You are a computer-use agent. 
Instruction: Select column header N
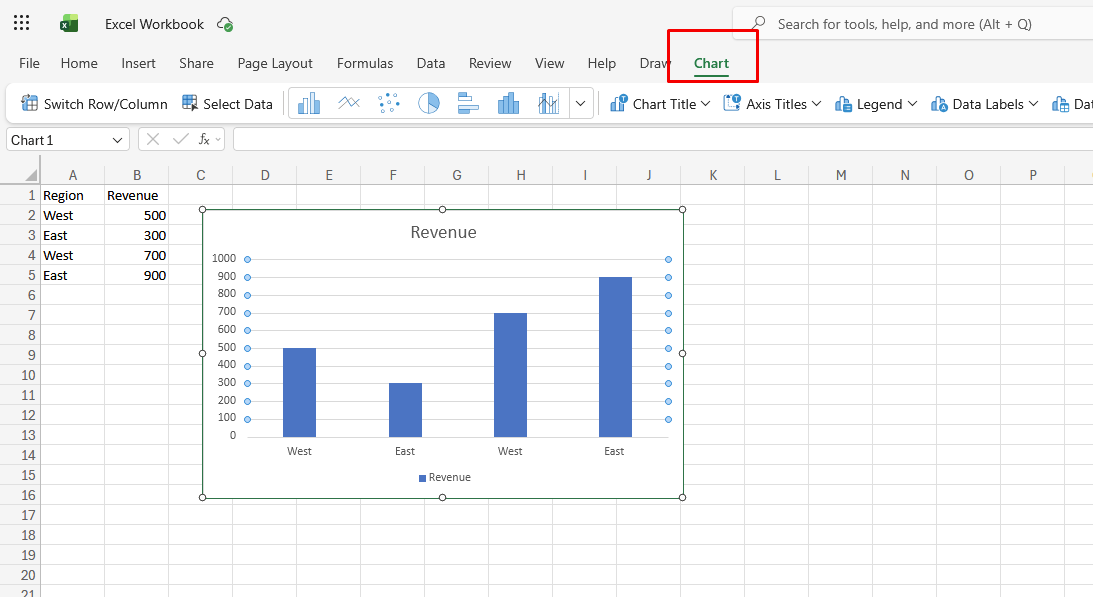pyautogui.click(x=905, y=175)
